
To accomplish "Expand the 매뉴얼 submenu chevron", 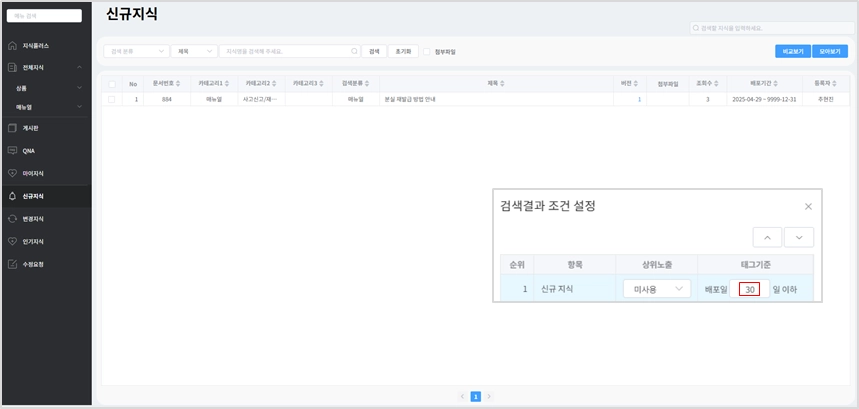I will 79,107.
